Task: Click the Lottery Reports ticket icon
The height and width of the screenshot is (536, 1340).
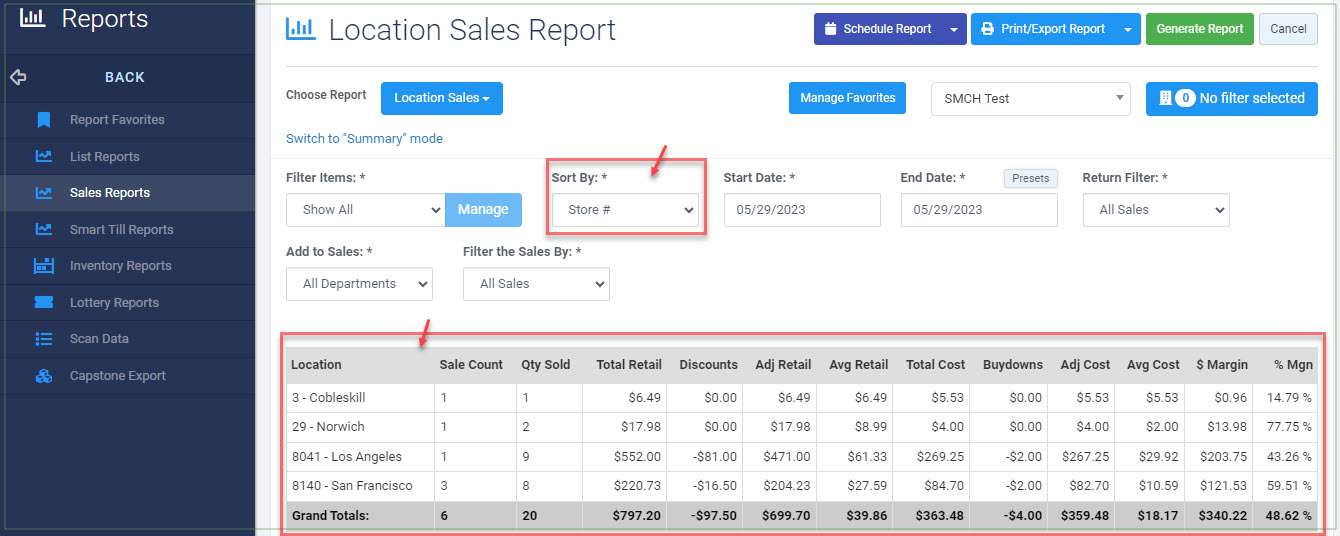Action: [x=43, y=303]
